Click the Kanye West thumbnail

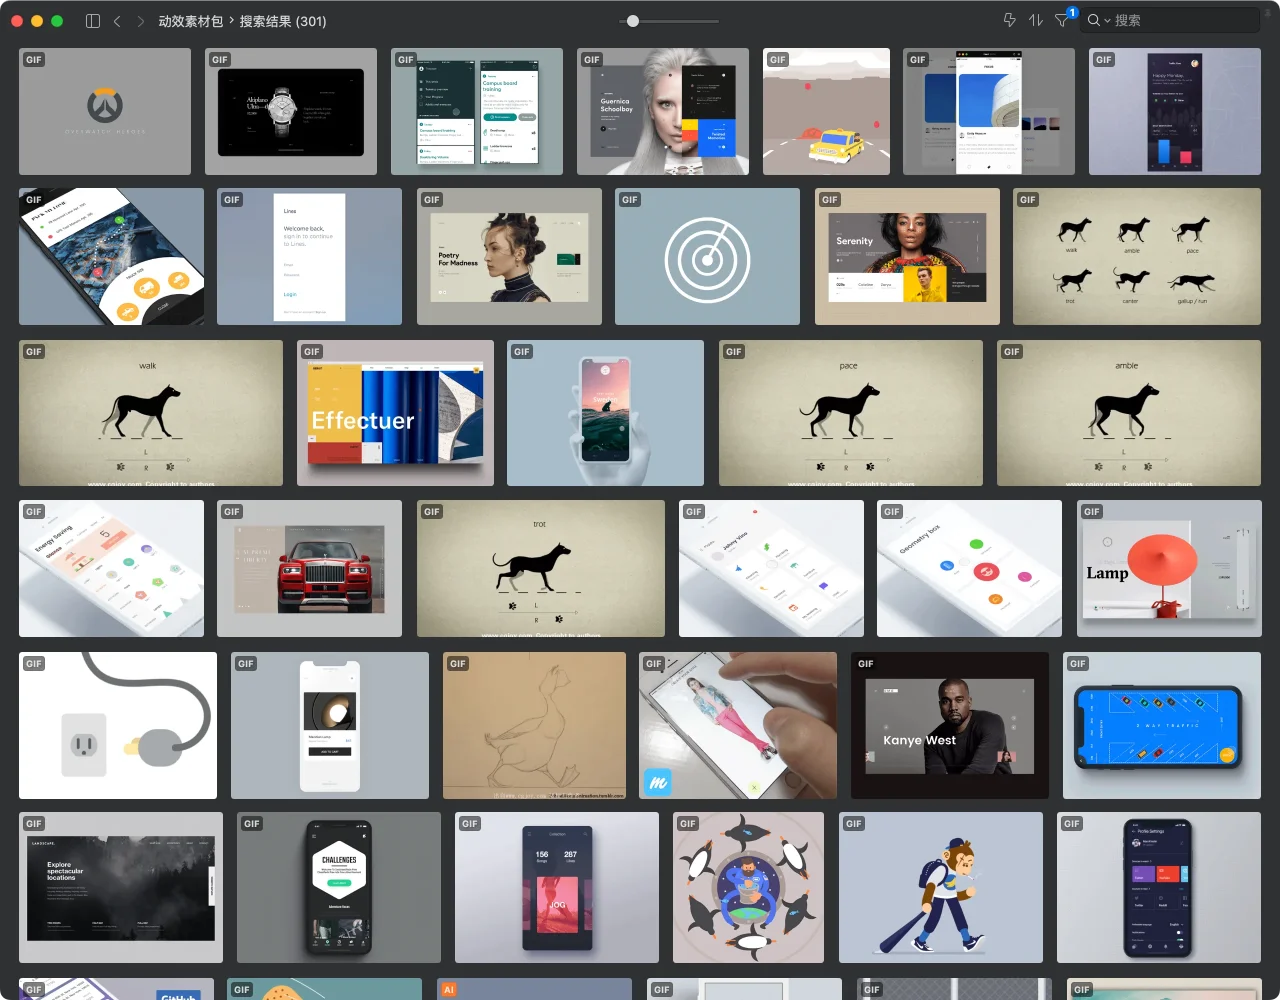[949, 726]
